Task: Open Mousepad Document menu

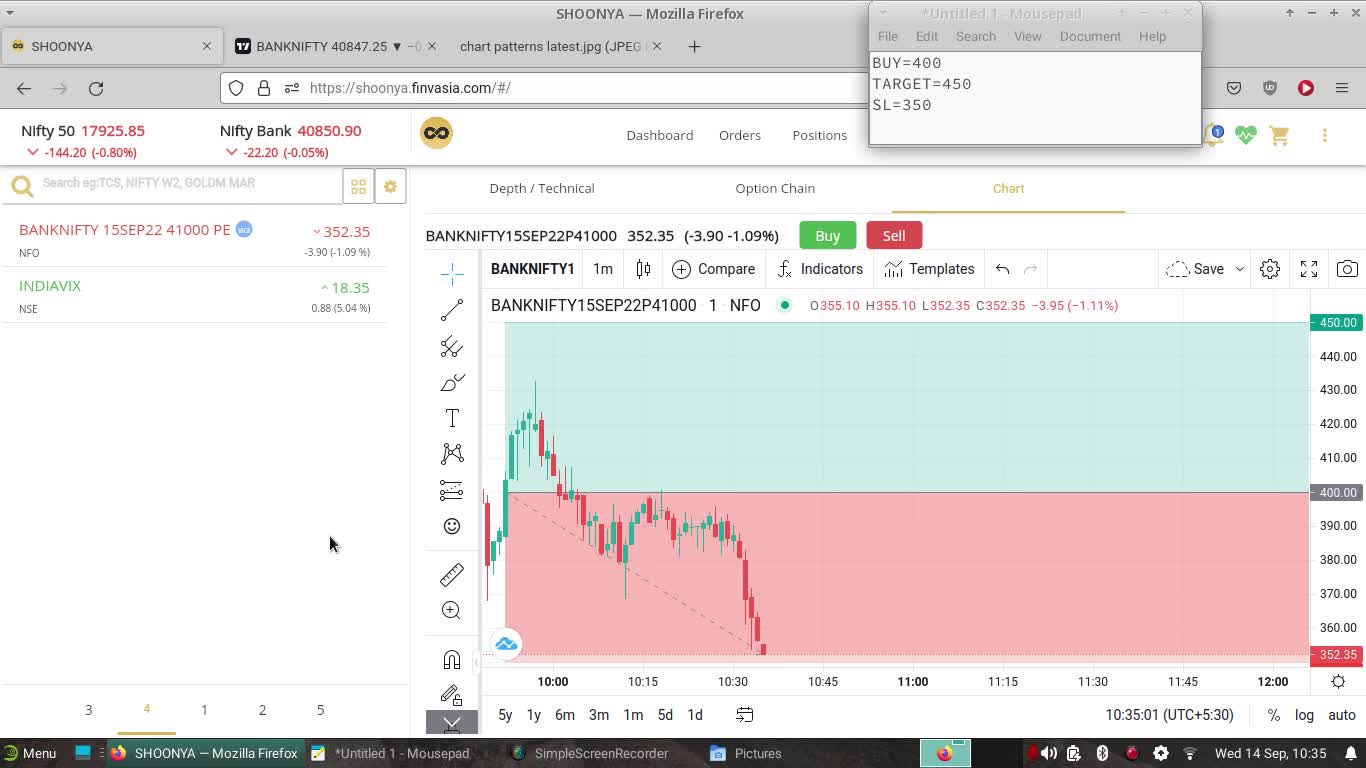Action: (1090, 36)
